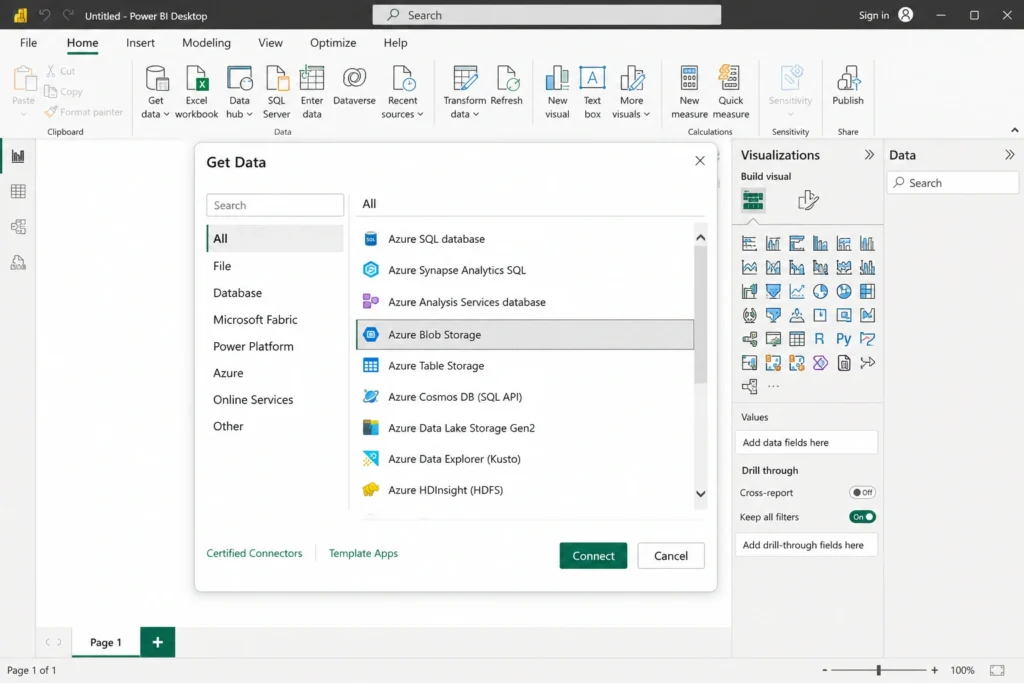Expand Get data dropdown arrow
Screen dimensions: 1024x683
(x=167, y=114)
